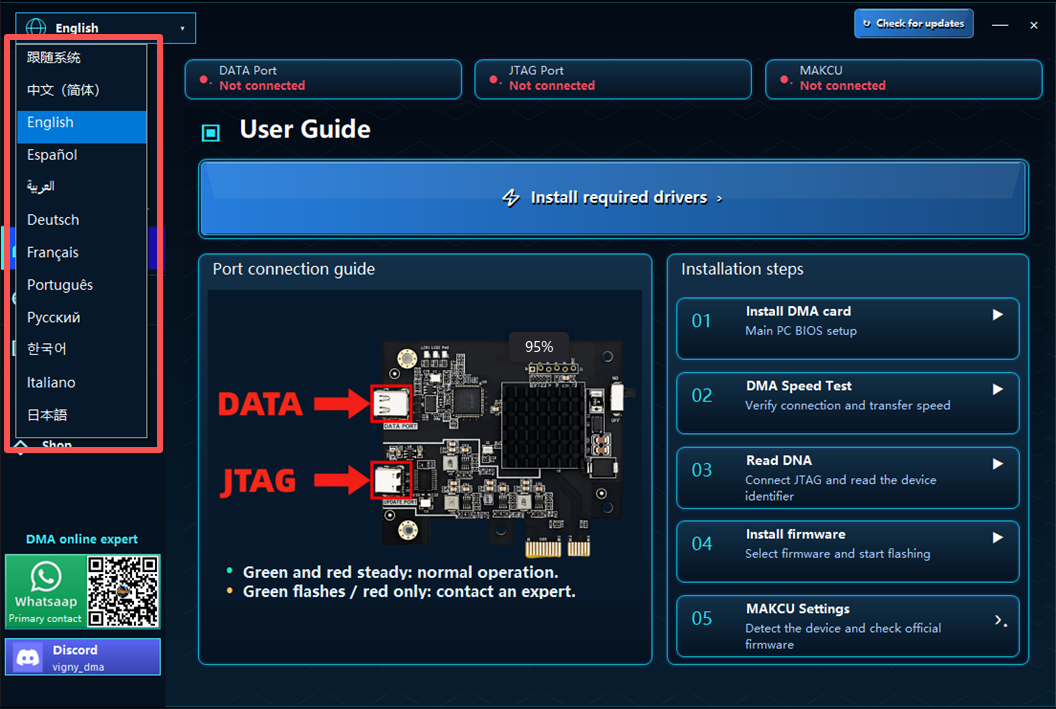Click play arrow on Install firmware

997,537
